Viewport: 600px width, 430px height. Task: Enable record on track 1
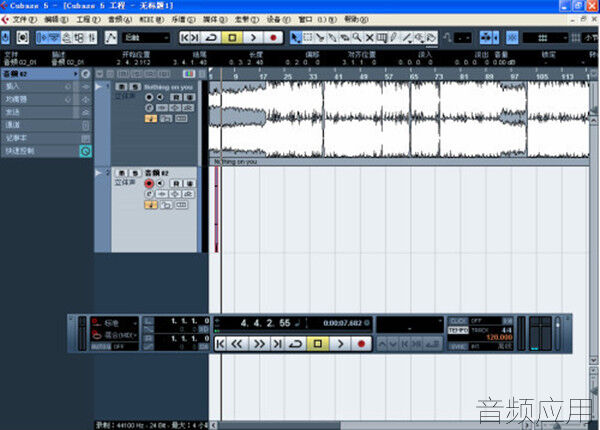pyautogui.click(x=149, y=98)
